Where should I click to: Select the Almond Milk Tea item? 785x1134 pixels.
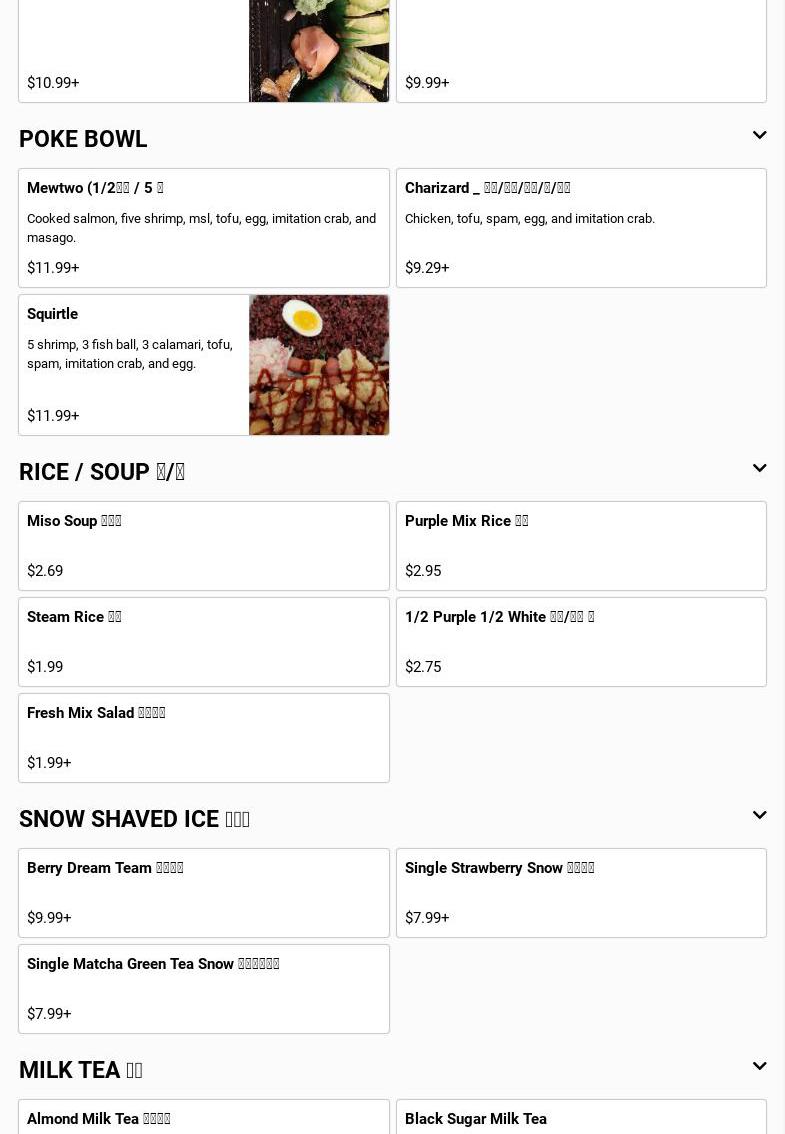tap(203, 1119)
